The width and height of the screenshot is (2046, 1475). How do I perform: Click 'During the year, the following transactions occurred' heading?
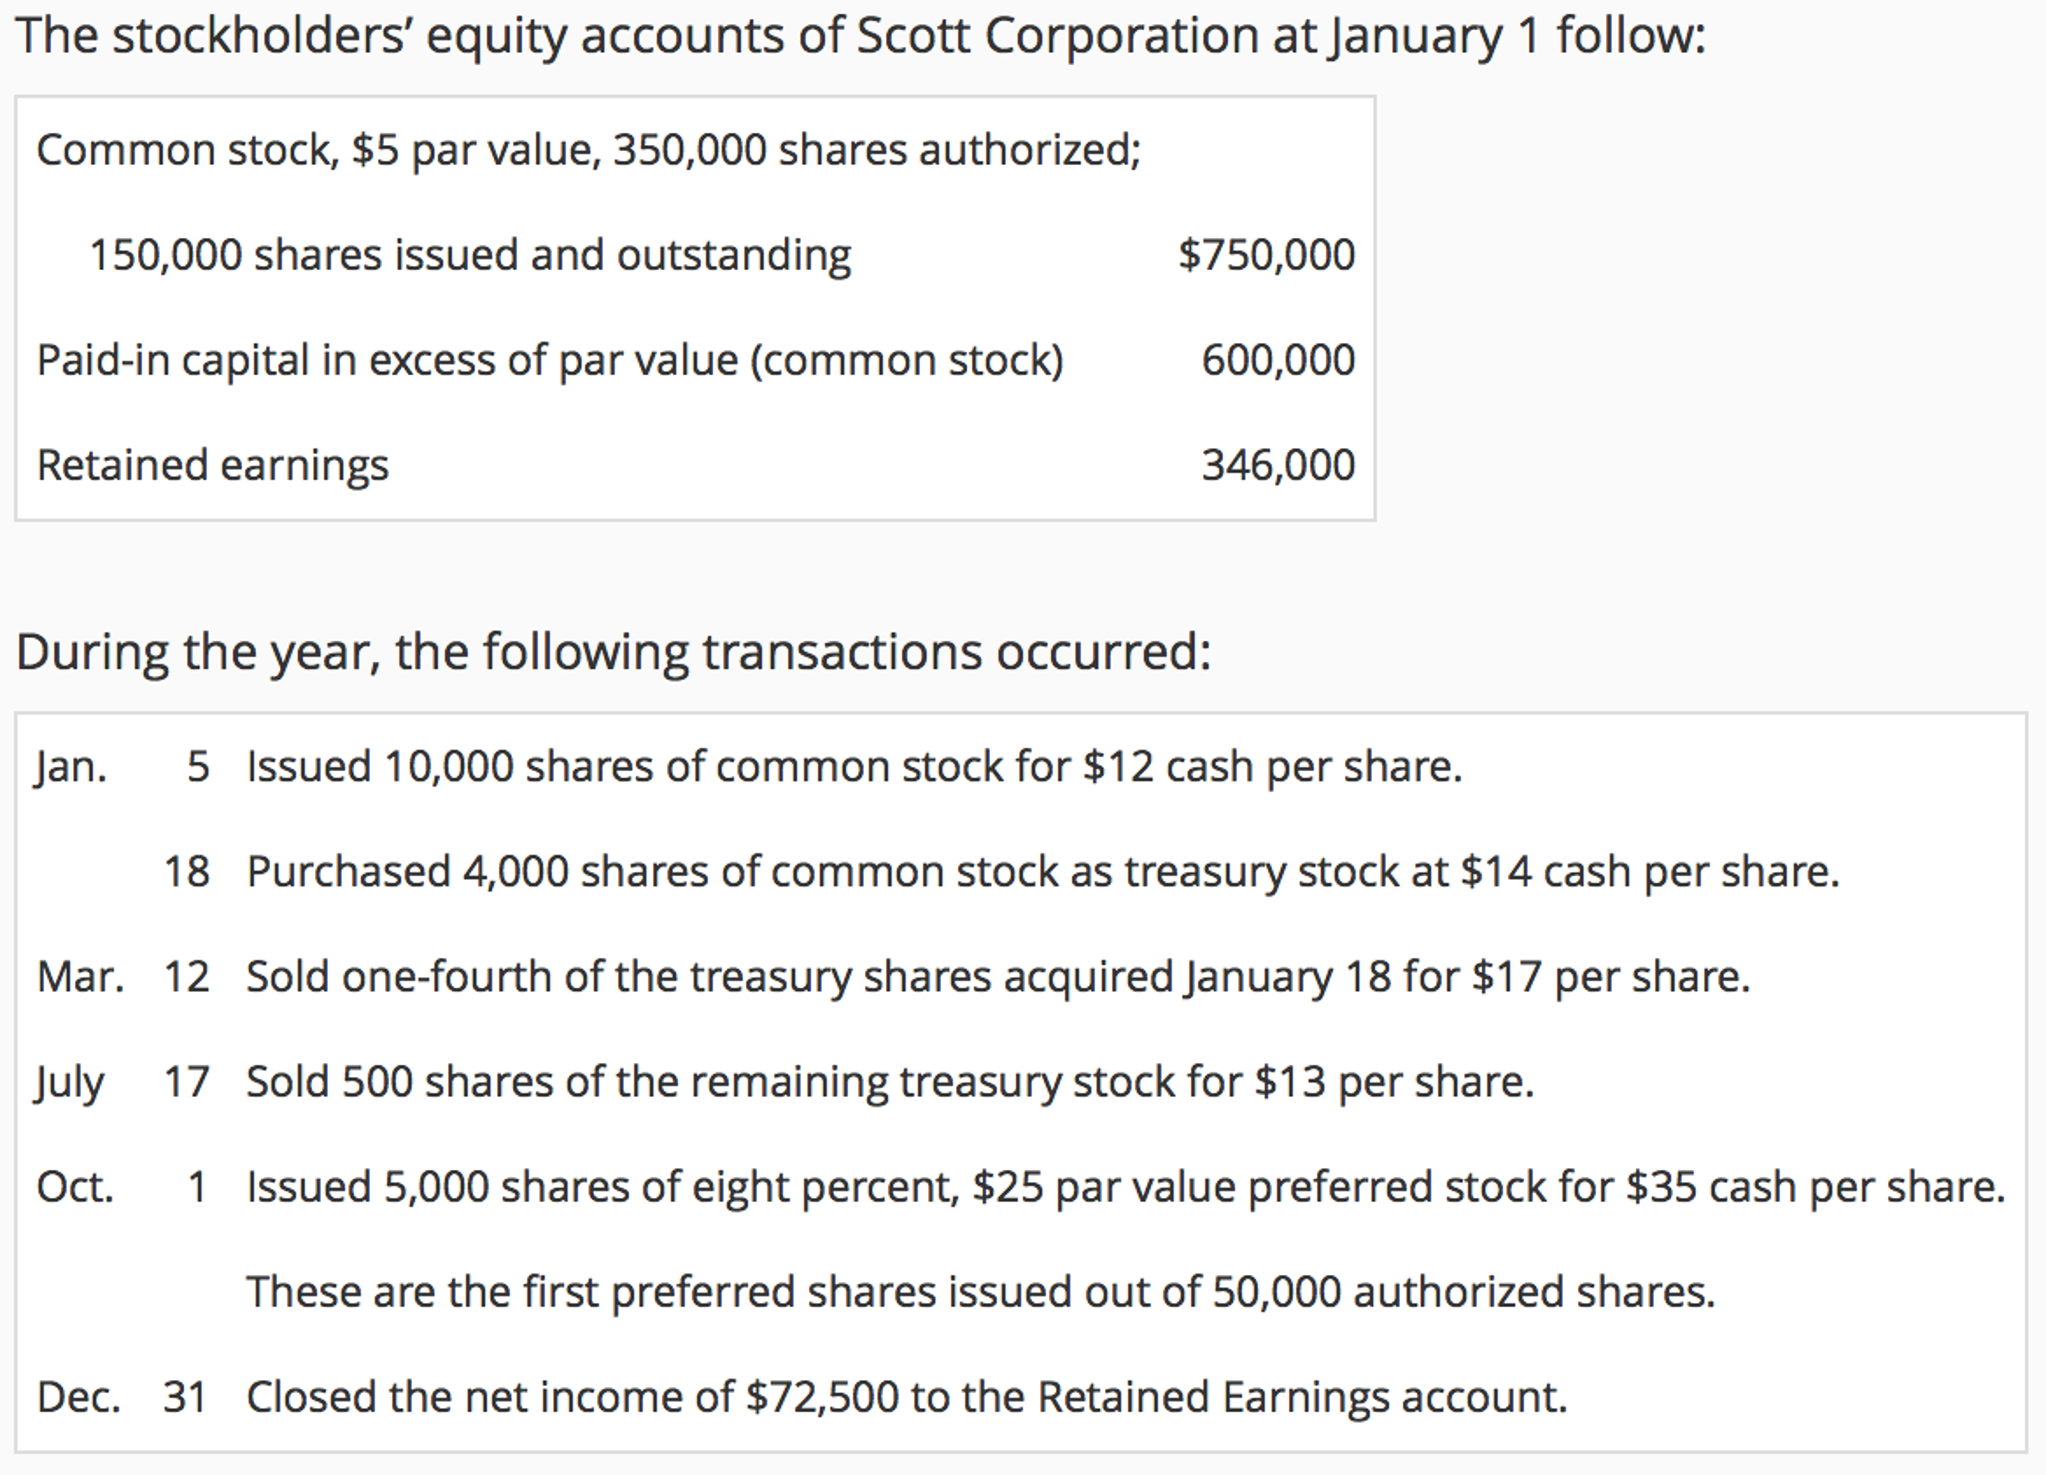point(613,653)
